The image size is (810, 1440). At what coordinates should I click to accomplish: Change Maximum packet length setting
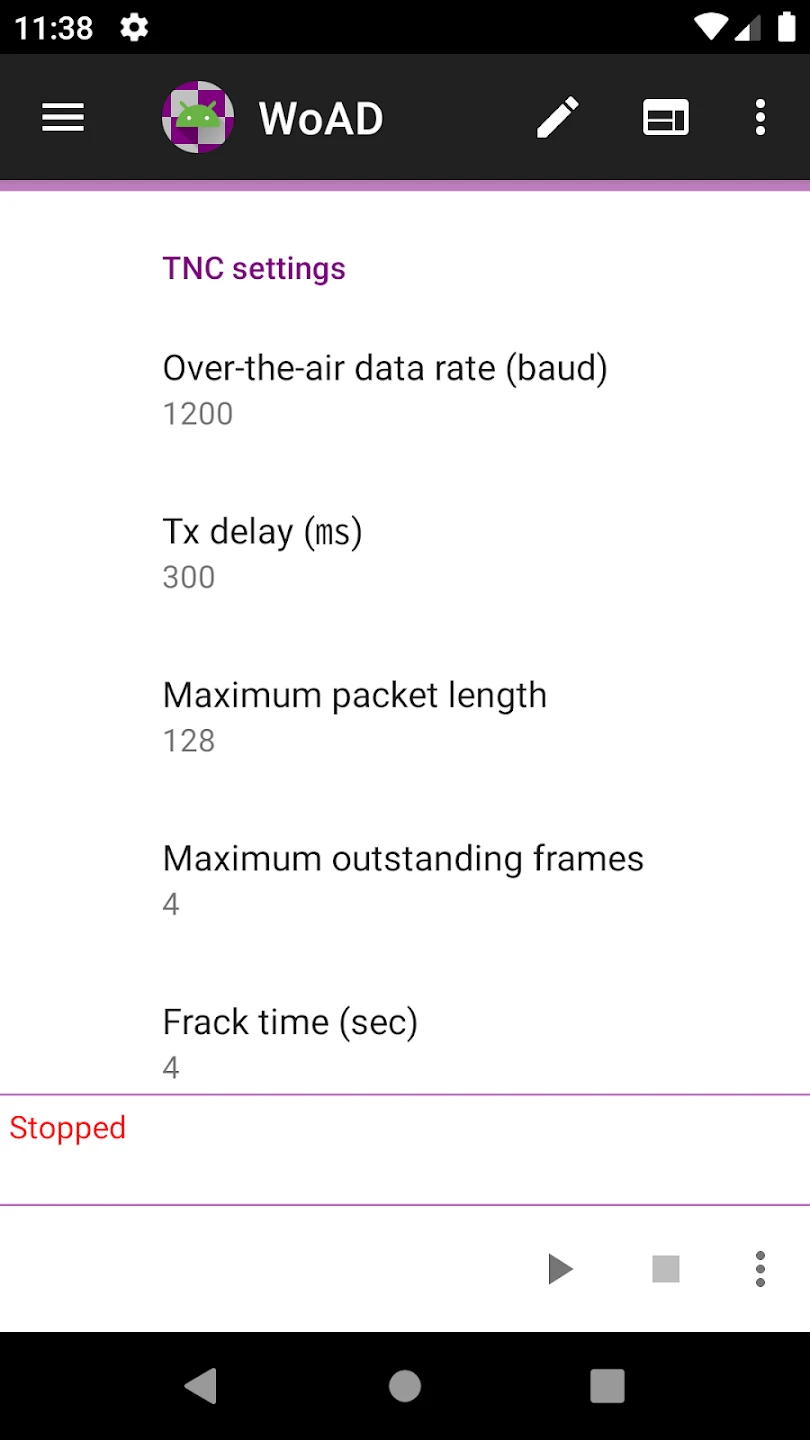tap(355, 716)
